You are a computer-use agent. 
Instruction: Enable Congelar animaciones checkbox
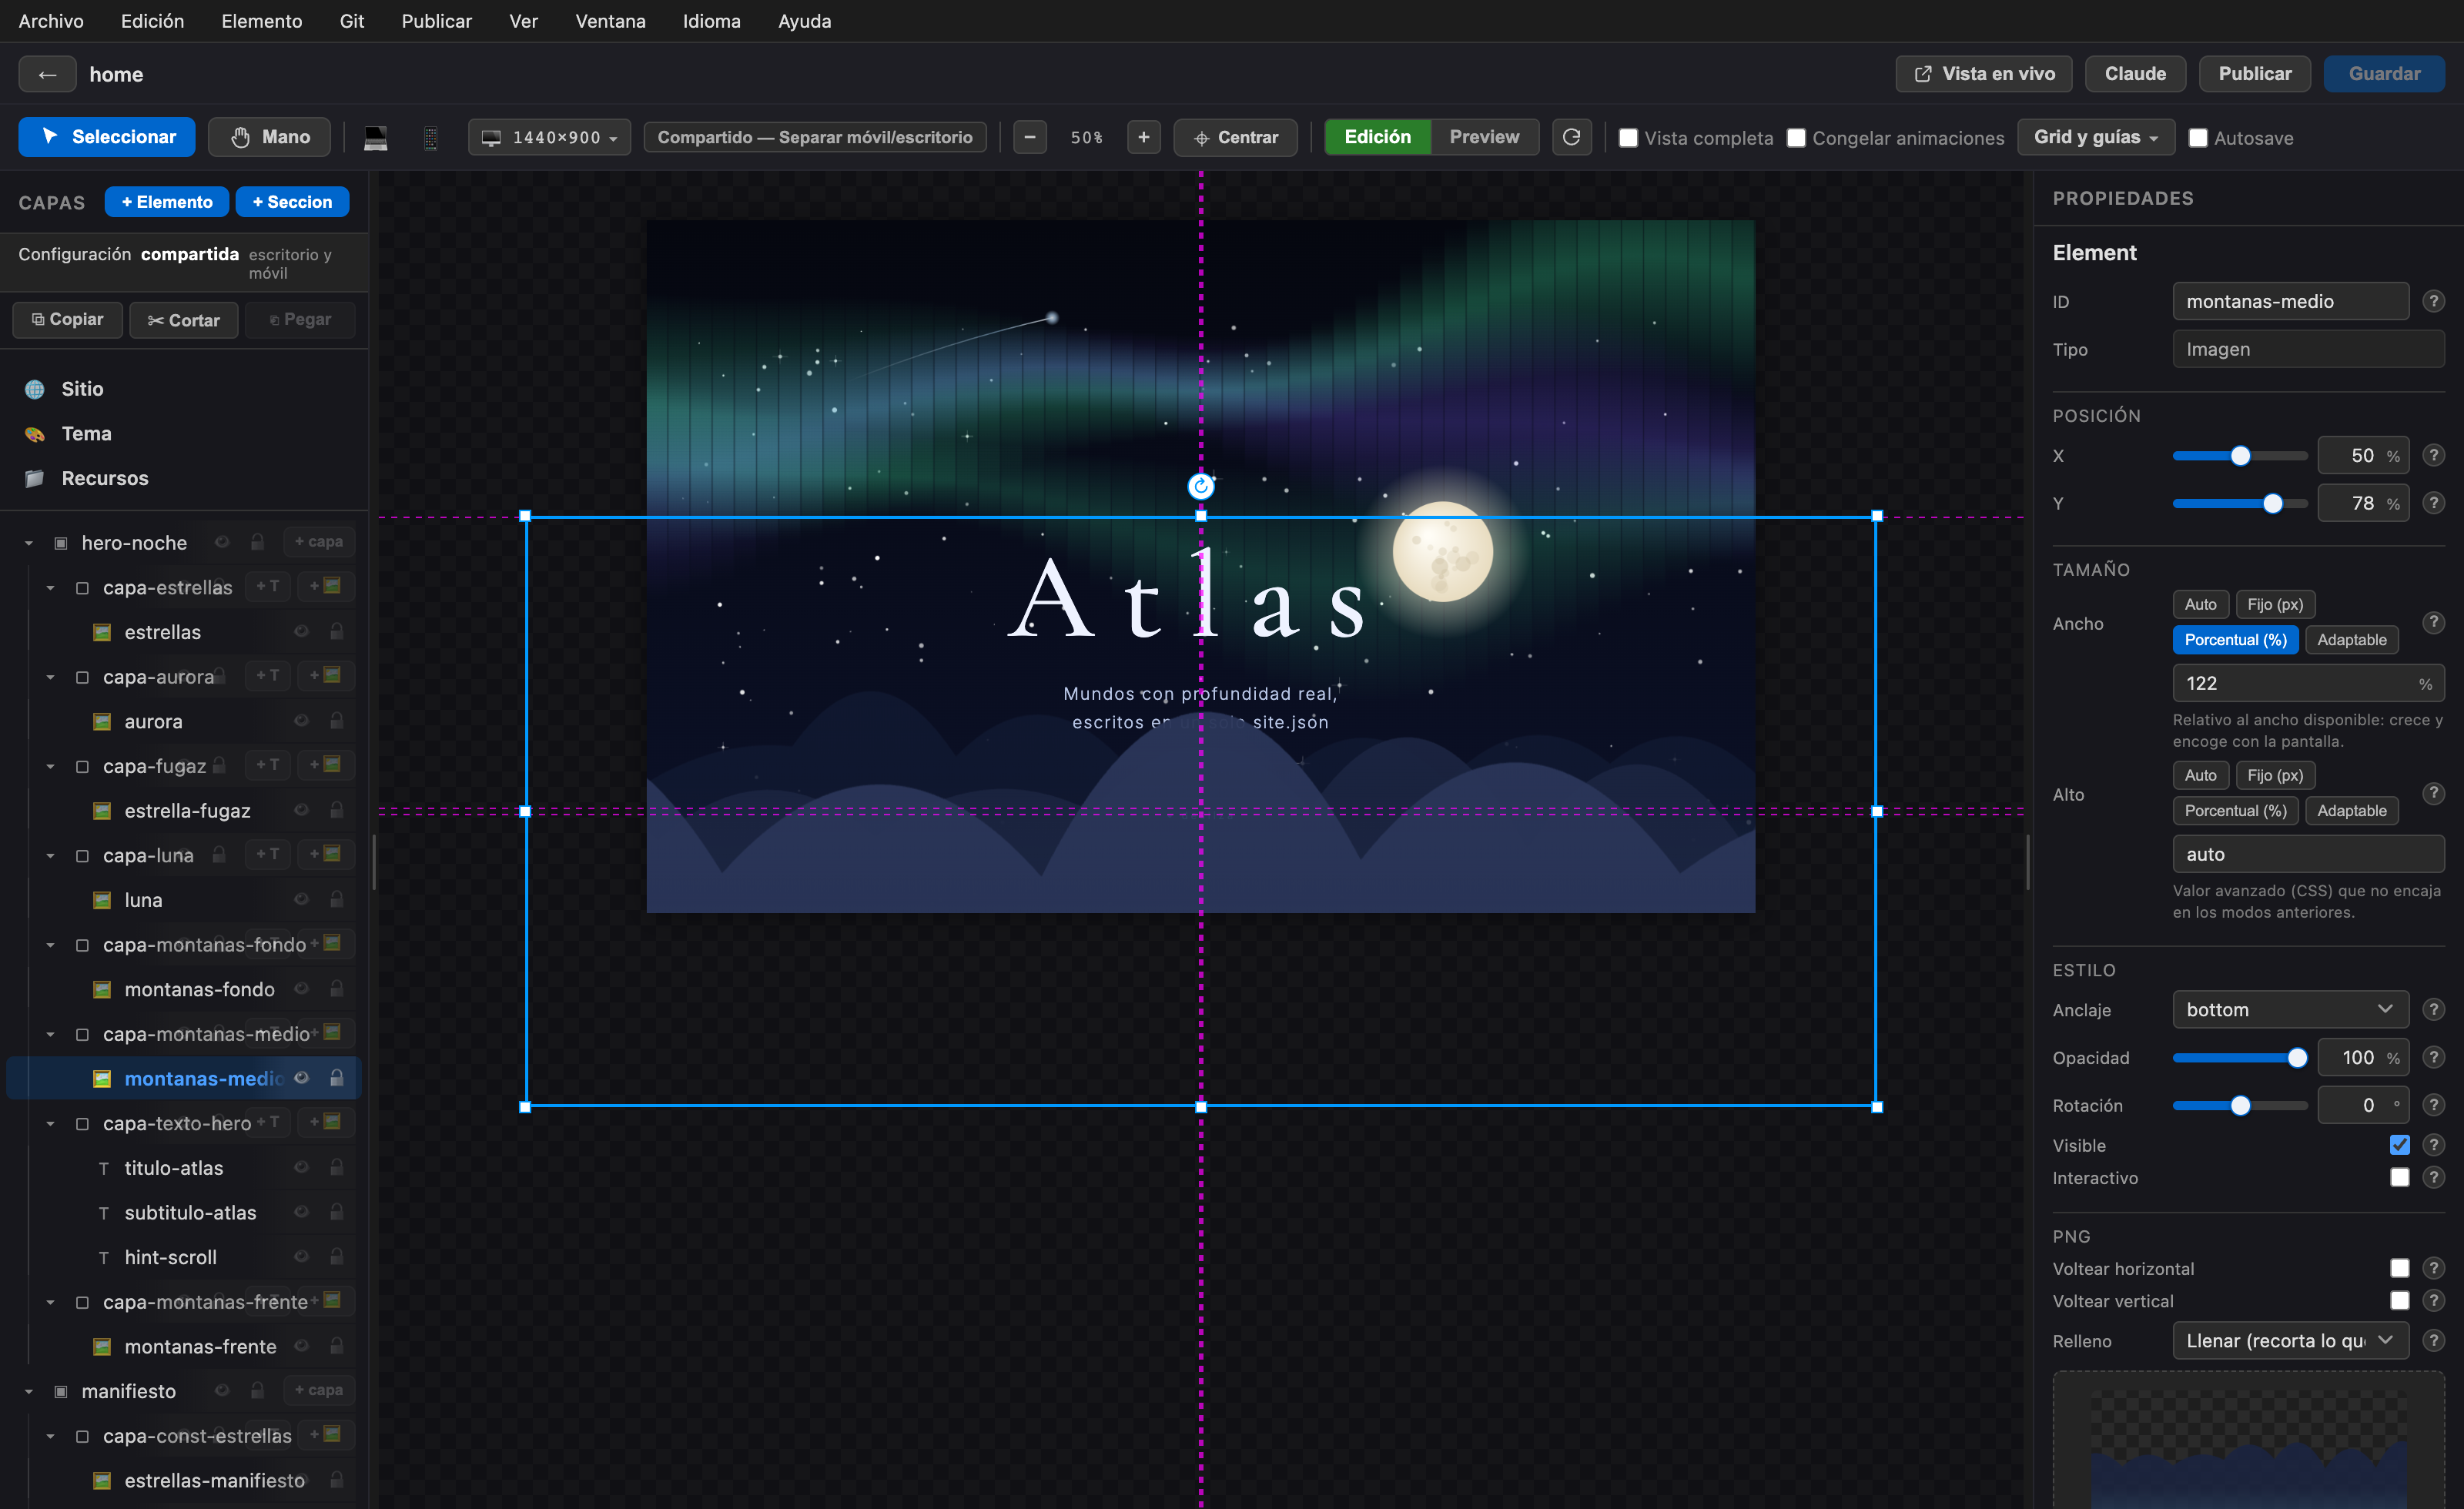point(1796,138)
